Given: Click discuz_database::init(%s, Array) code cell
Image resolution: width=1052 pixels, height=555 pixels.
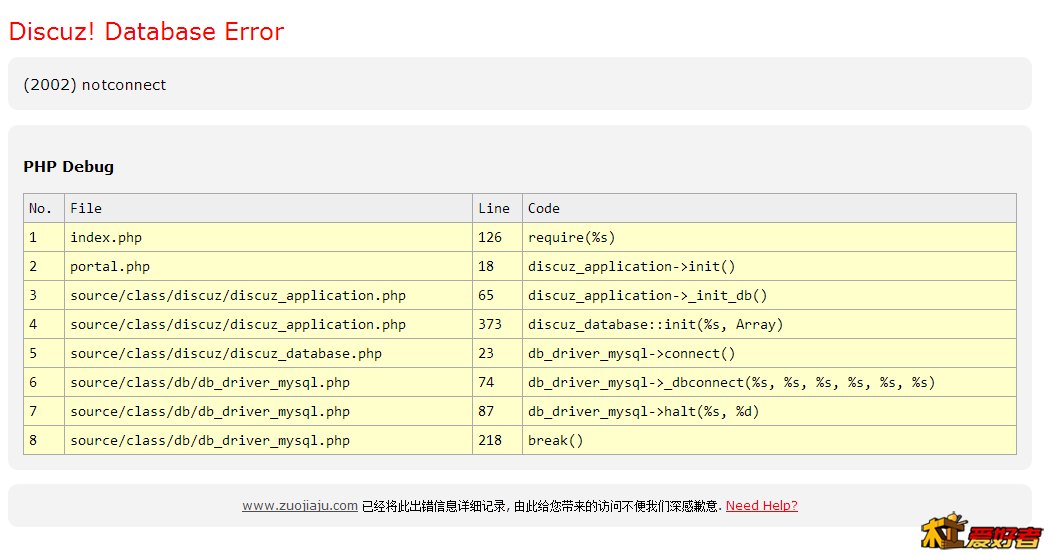Looking at the screenshot, I should pos(769,325).
